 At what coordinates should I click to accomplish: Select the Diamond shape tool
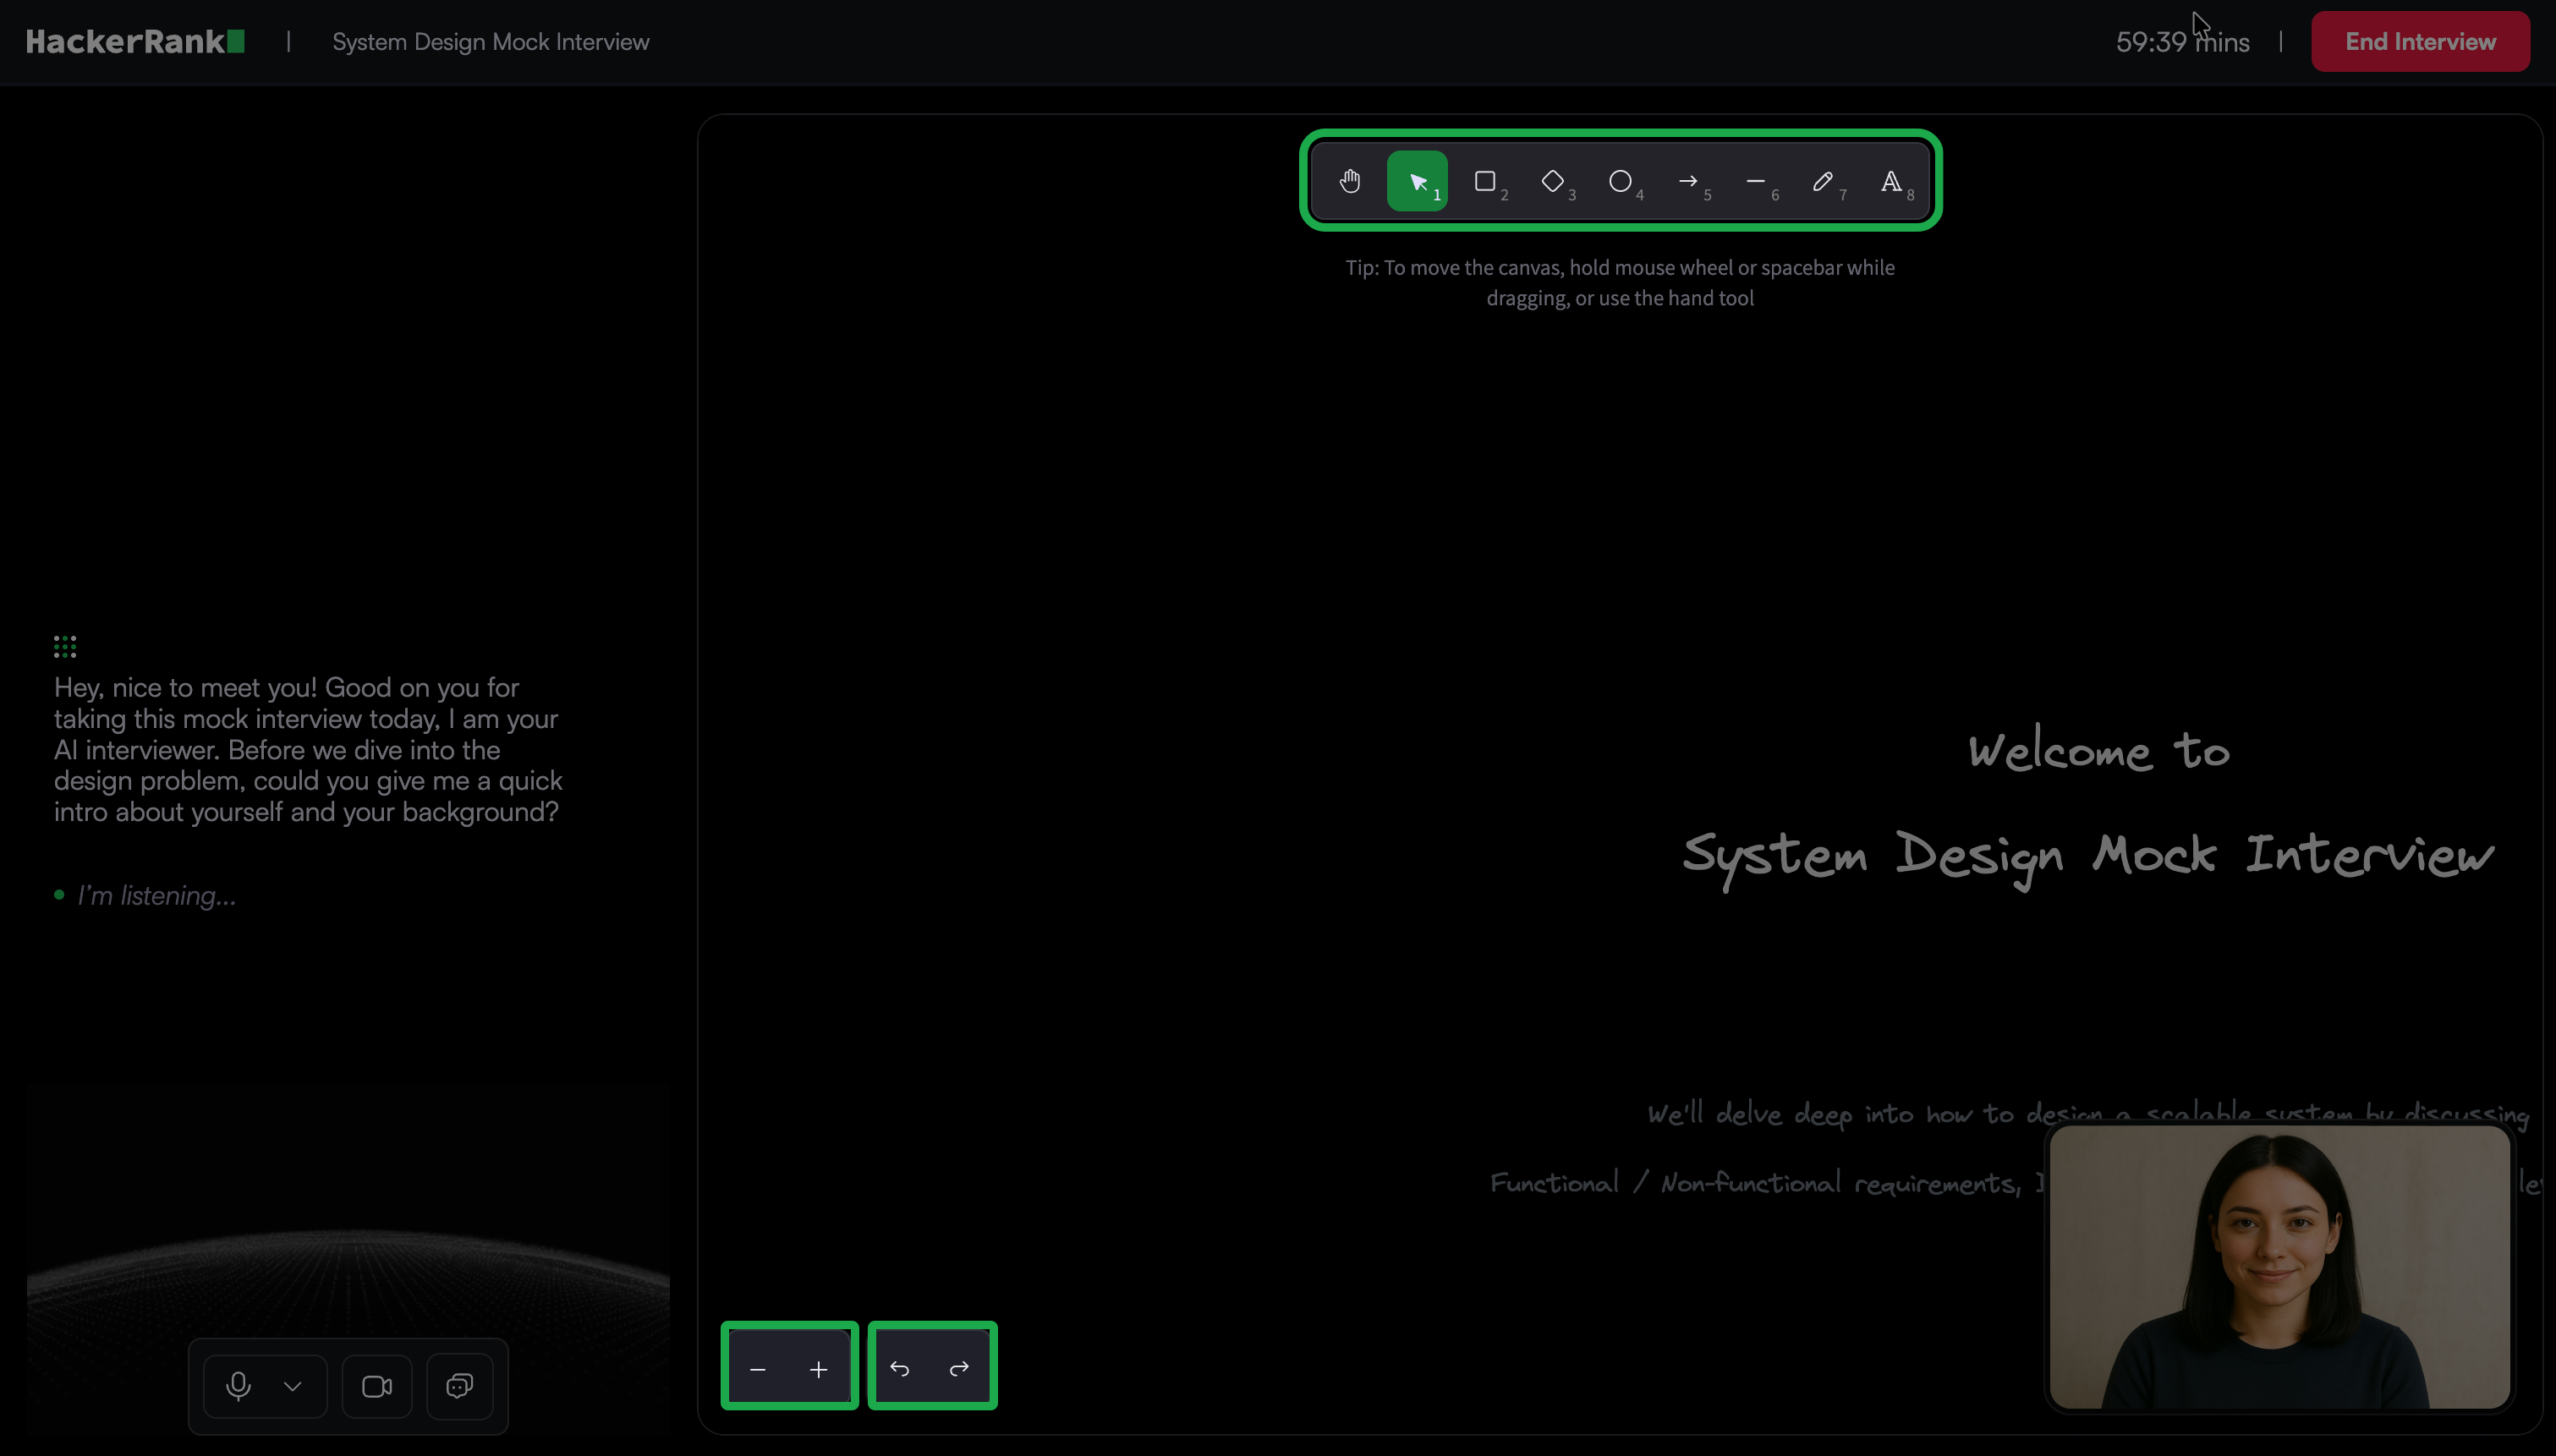[1553, 181]
